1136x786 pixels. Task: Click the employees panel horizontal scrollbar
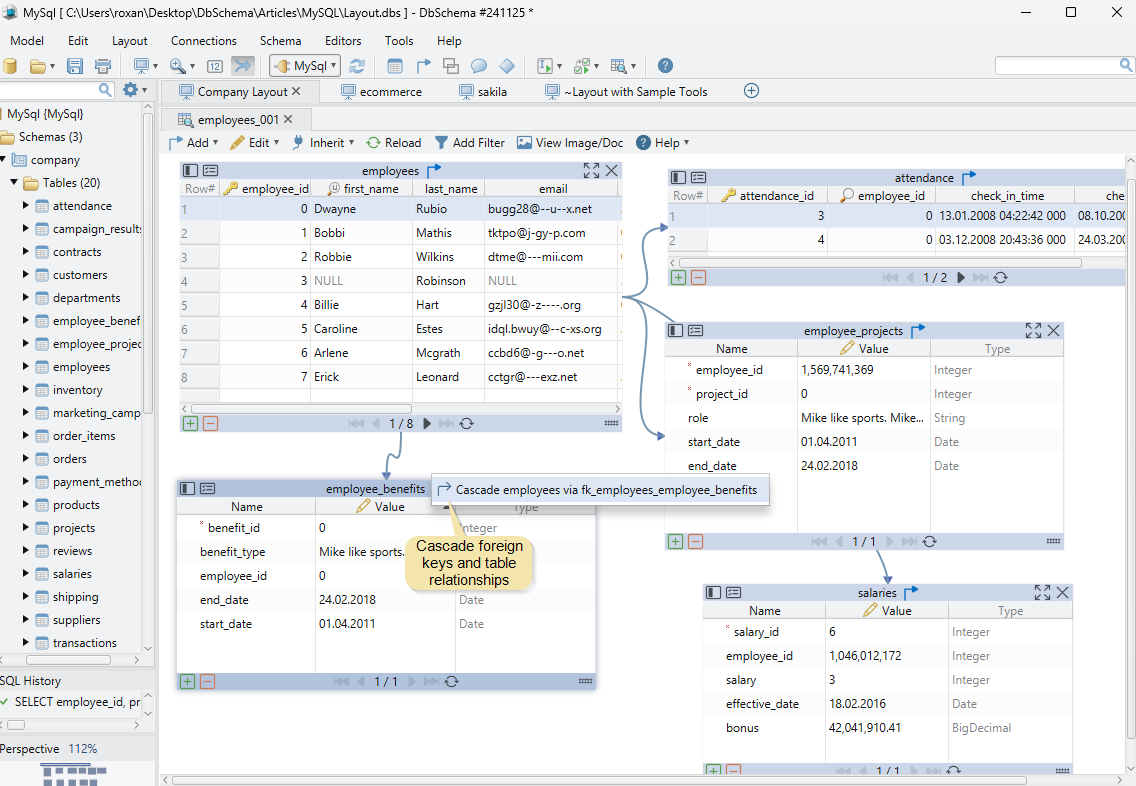tap(301, 409)
